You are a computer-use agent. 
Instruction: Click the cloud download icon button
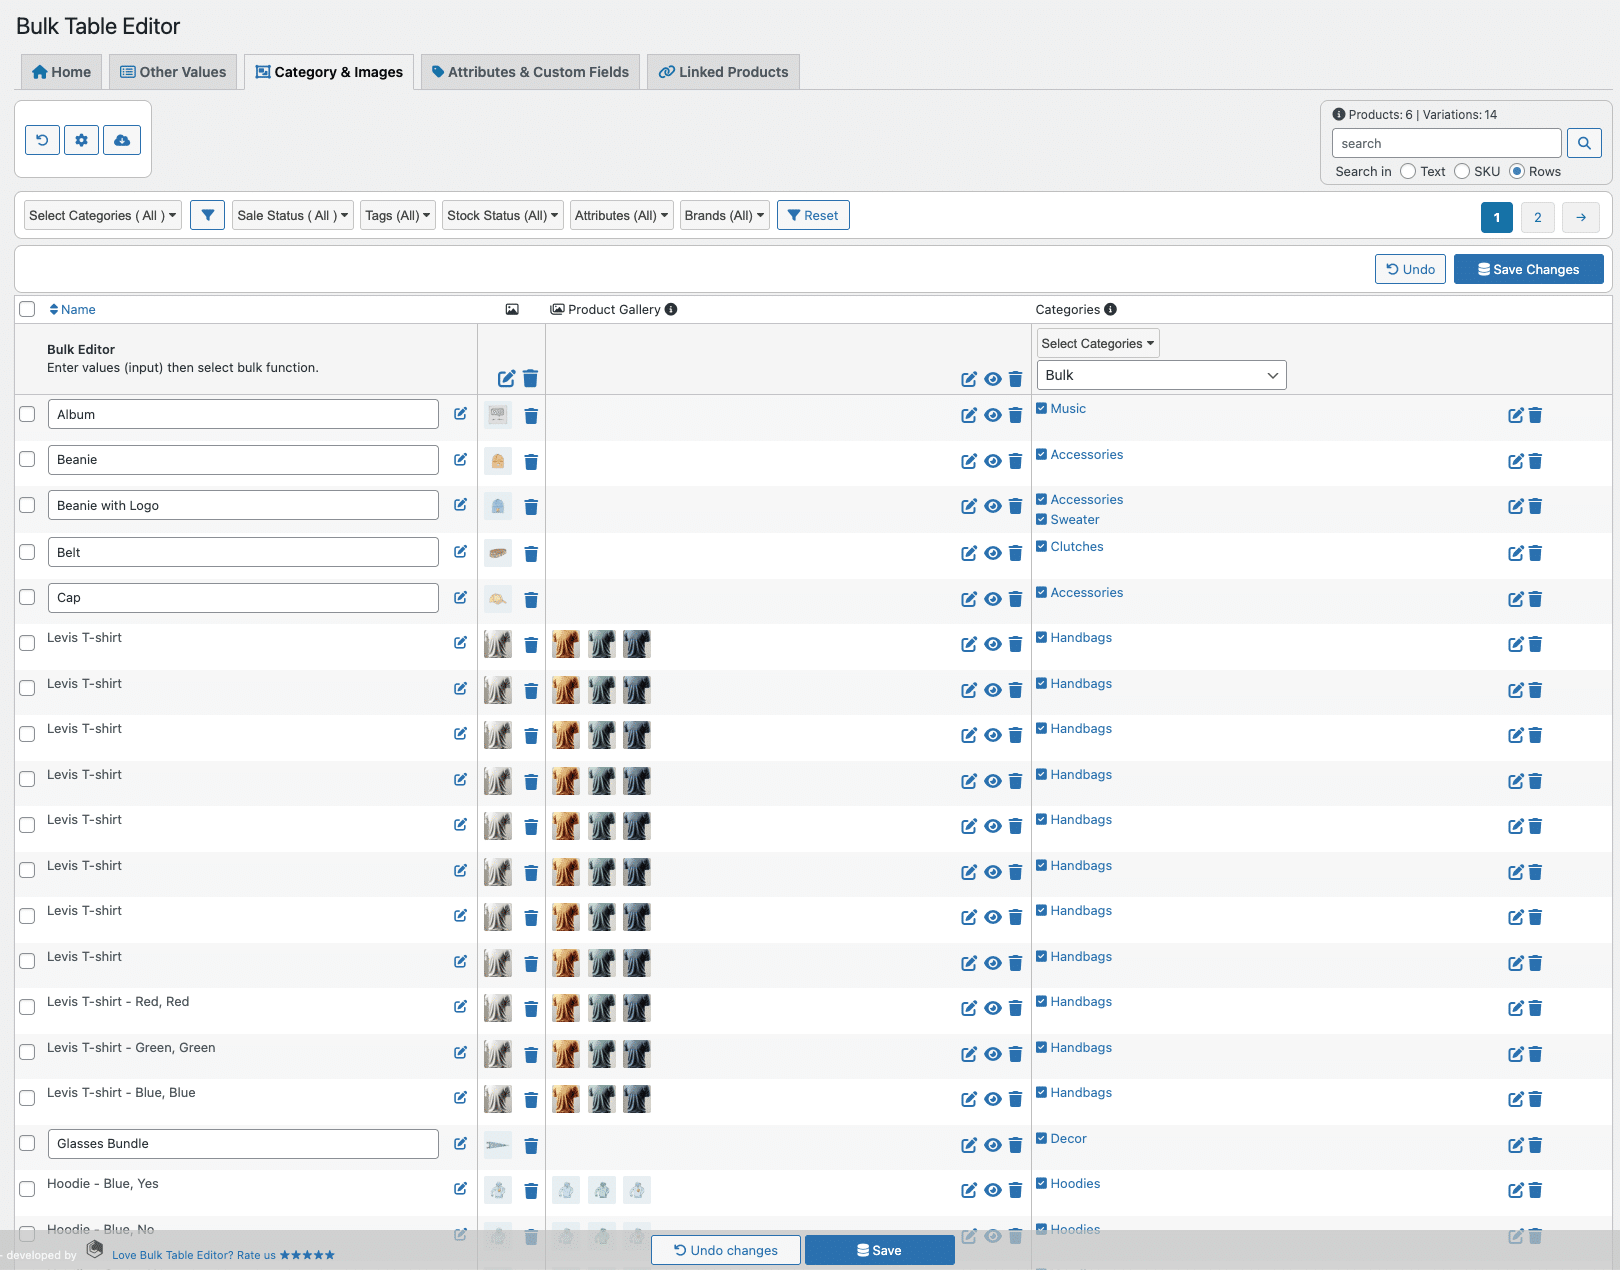click(x=122, y=140)
